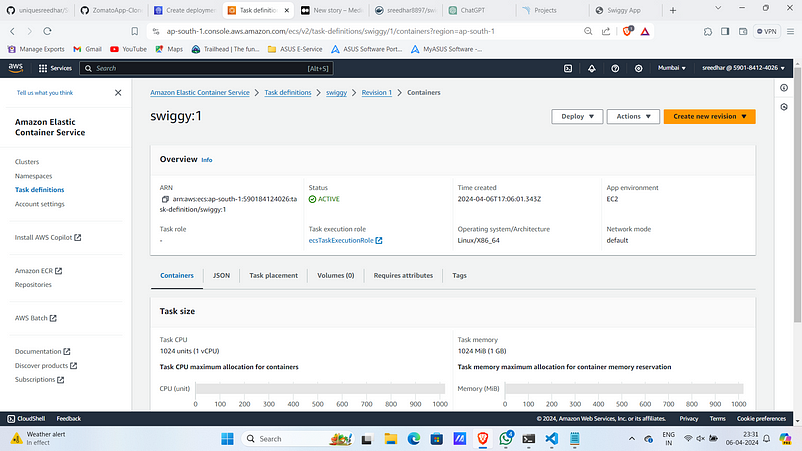Open Requires attributes tab
This screenshot has height=451, width=802.
[x=403, y=276]
